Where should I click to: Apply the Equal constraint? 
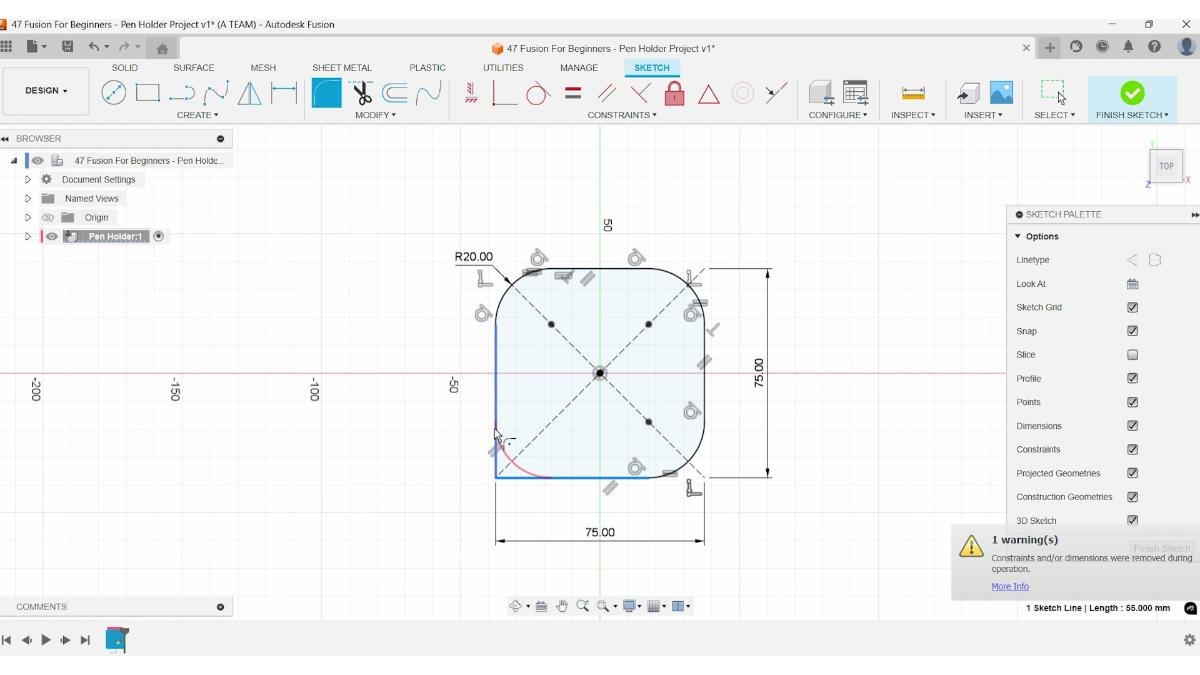coord(572,92)
